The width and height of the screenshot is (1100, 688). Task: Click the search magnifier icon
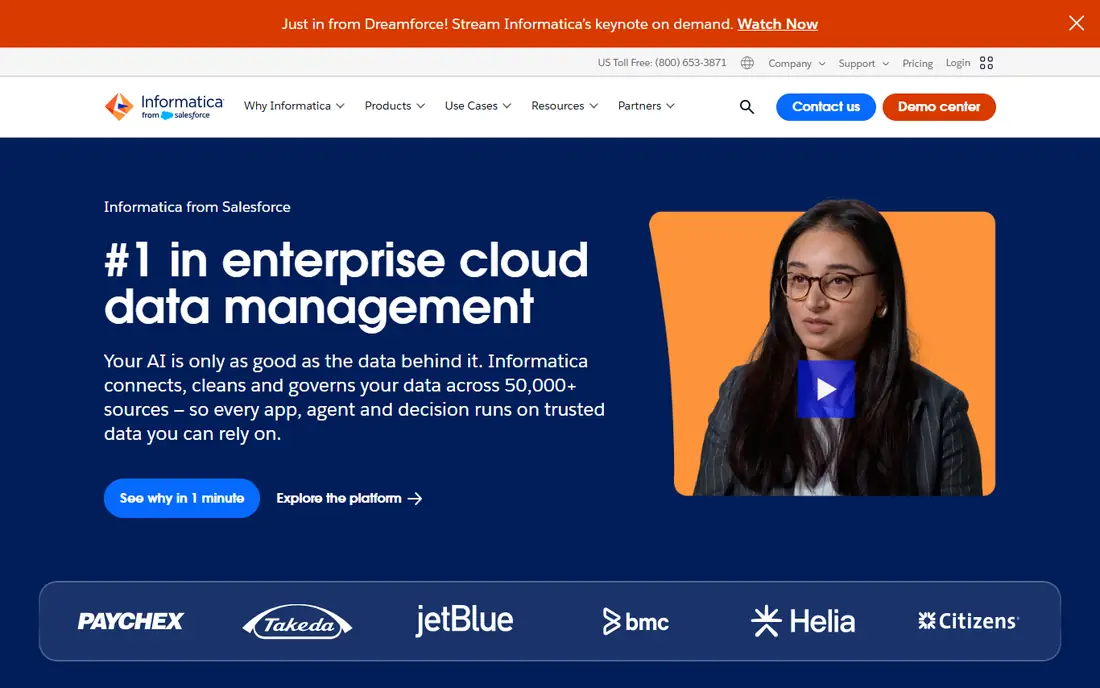click(x=746, y=107)
